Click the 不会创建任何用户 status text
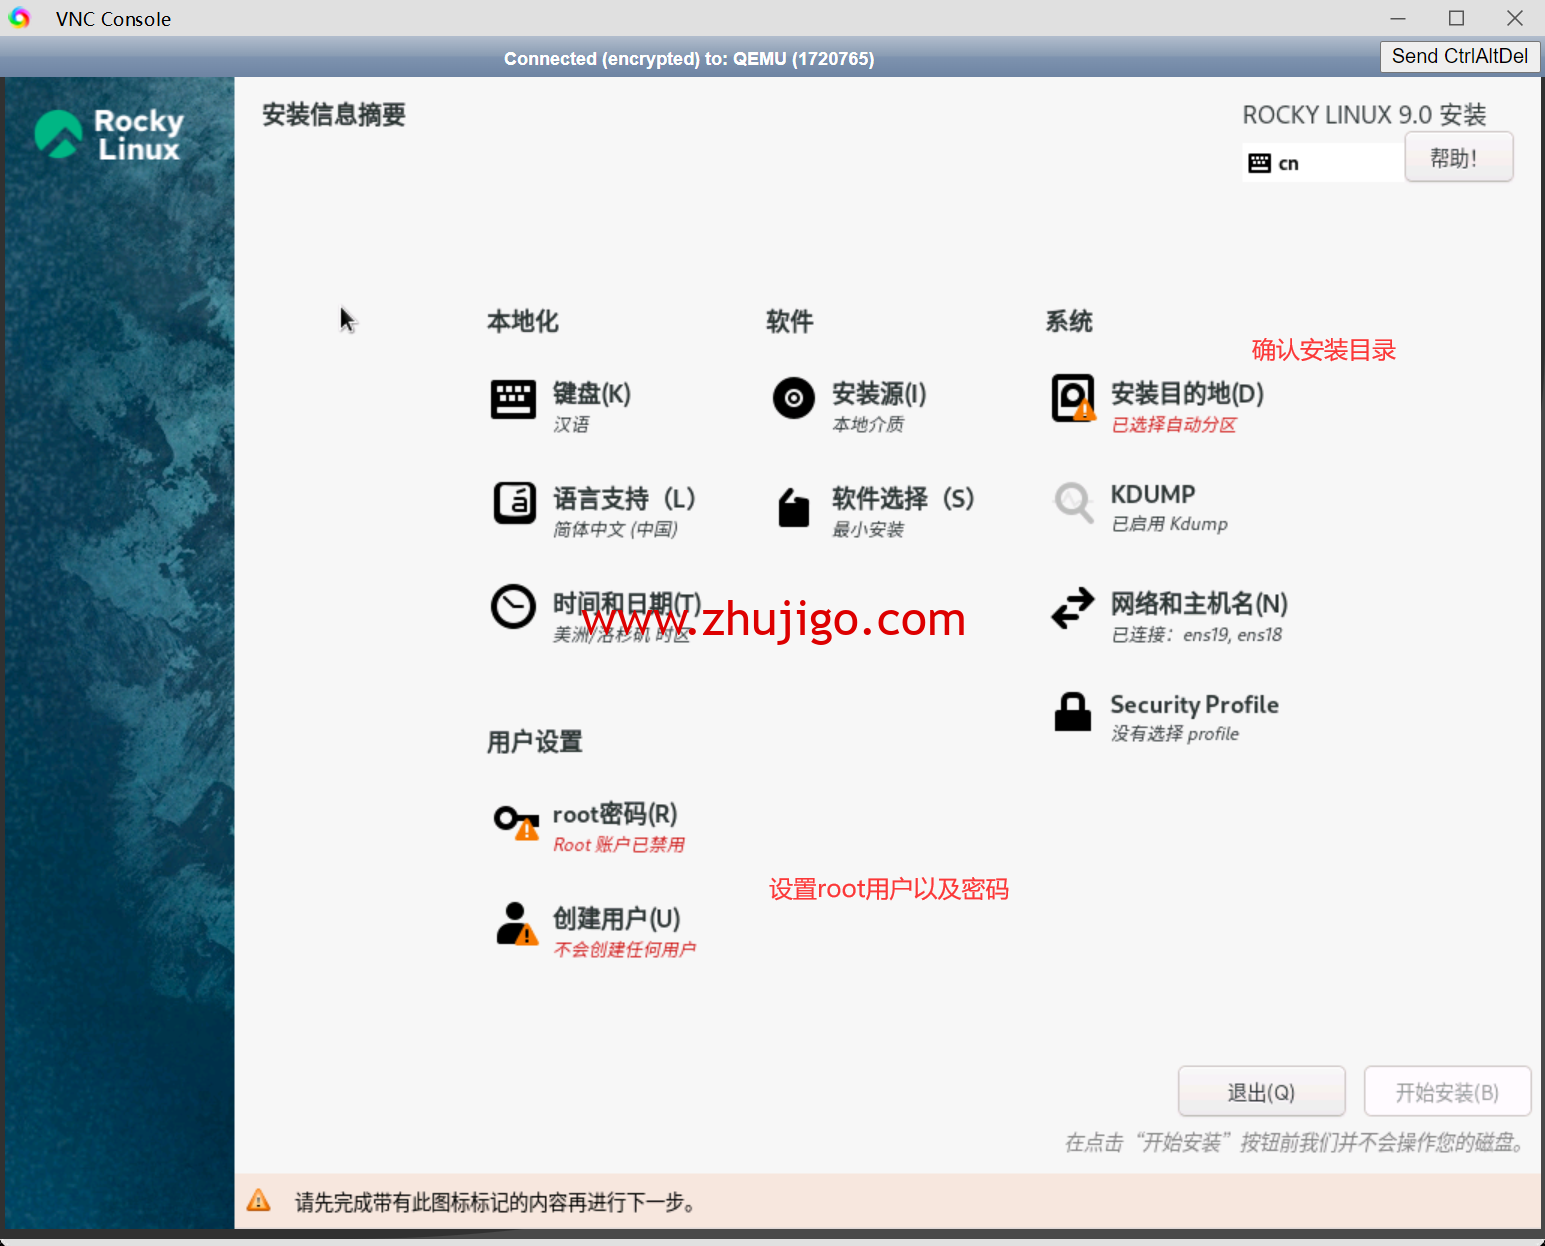The height and width of the screenshot is (1246, 1545). pyautogui.click(x=625, y=949)
